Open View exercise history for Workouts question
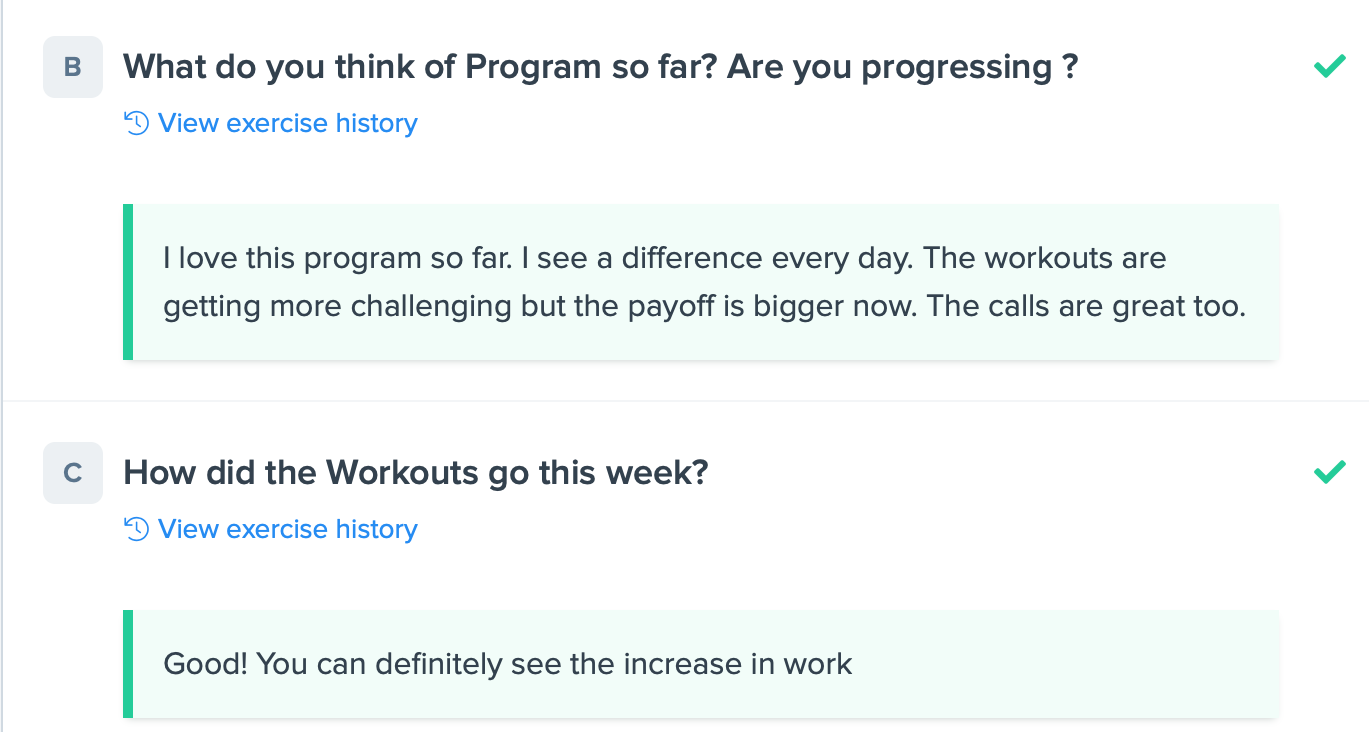Image resolution: width=1369 pixels, height=732 pixels. click(x=287, y=529)
